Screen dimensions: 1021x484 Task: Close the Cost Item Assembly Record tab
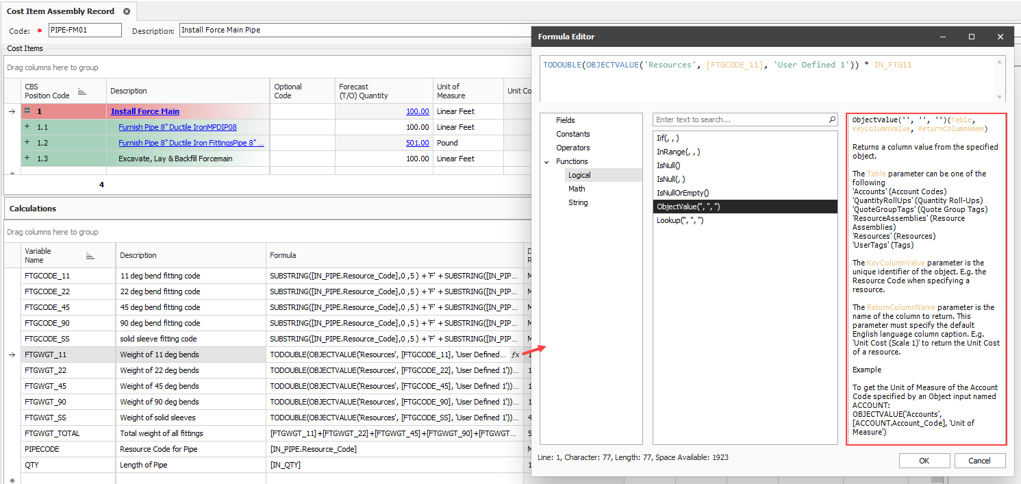pyautogui.click(x=127, y=11)
